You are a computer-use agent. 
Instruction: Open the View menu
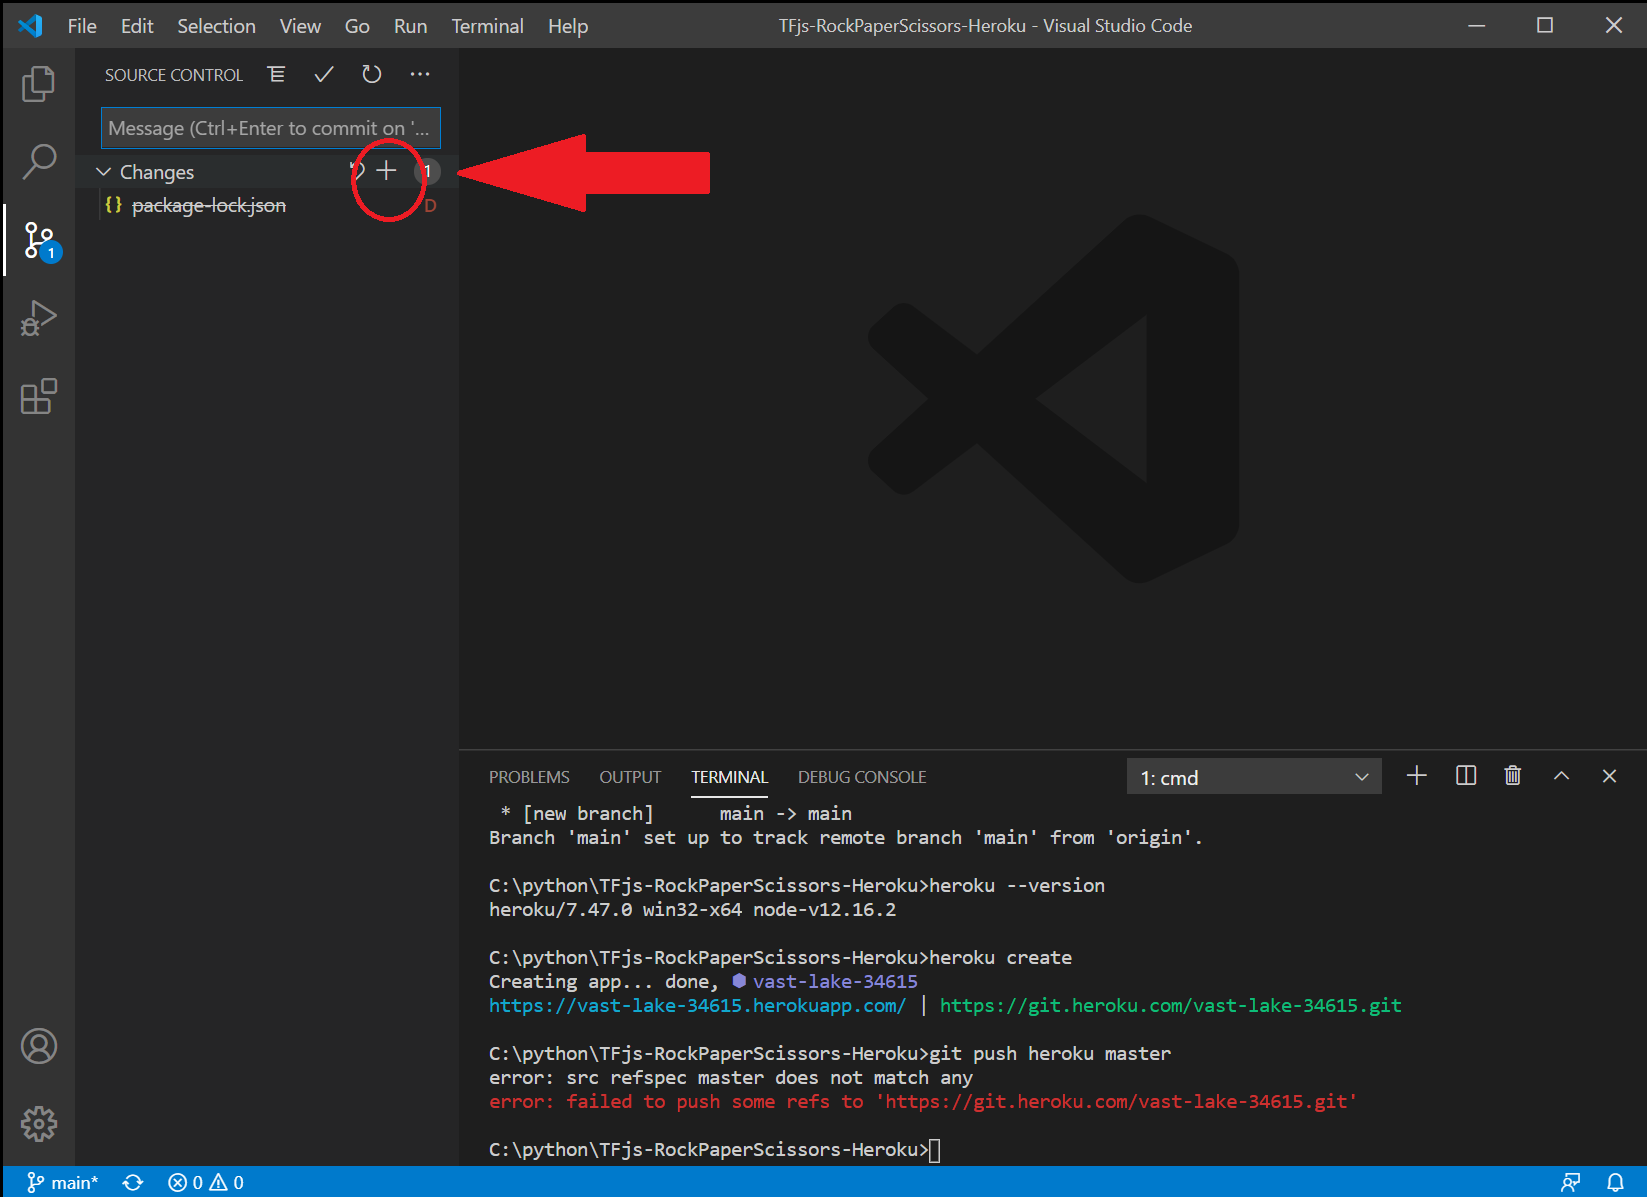(300, 26)
